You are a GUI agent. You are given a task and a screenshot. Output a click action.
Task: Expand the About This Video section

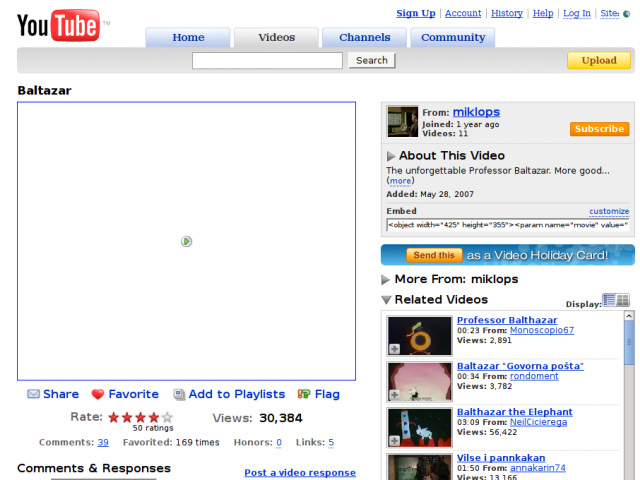[391, 156]
